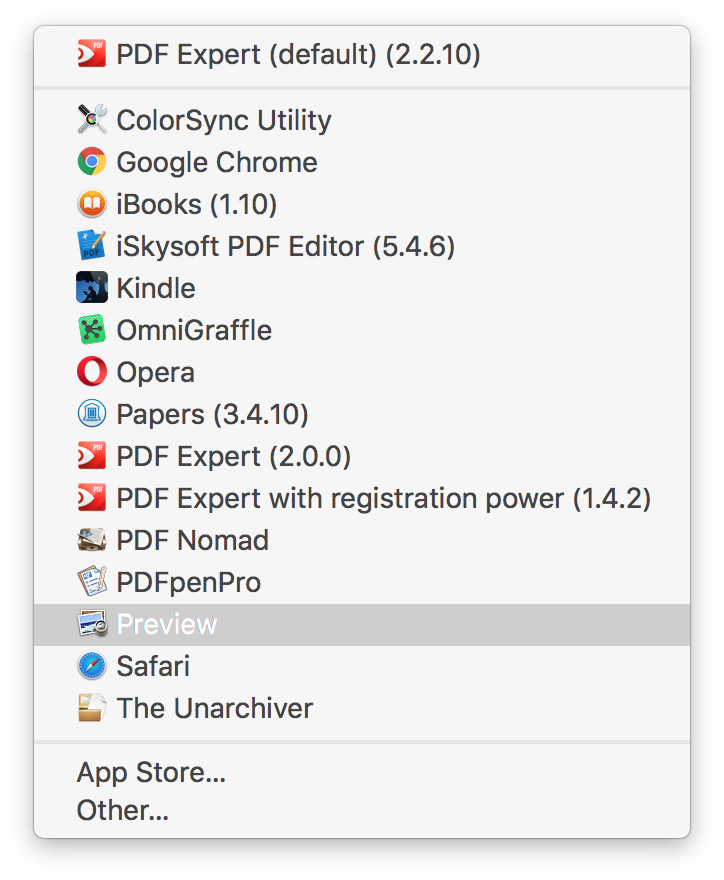
Task: Select PDFpenPro from the menu
Action: 362,583
